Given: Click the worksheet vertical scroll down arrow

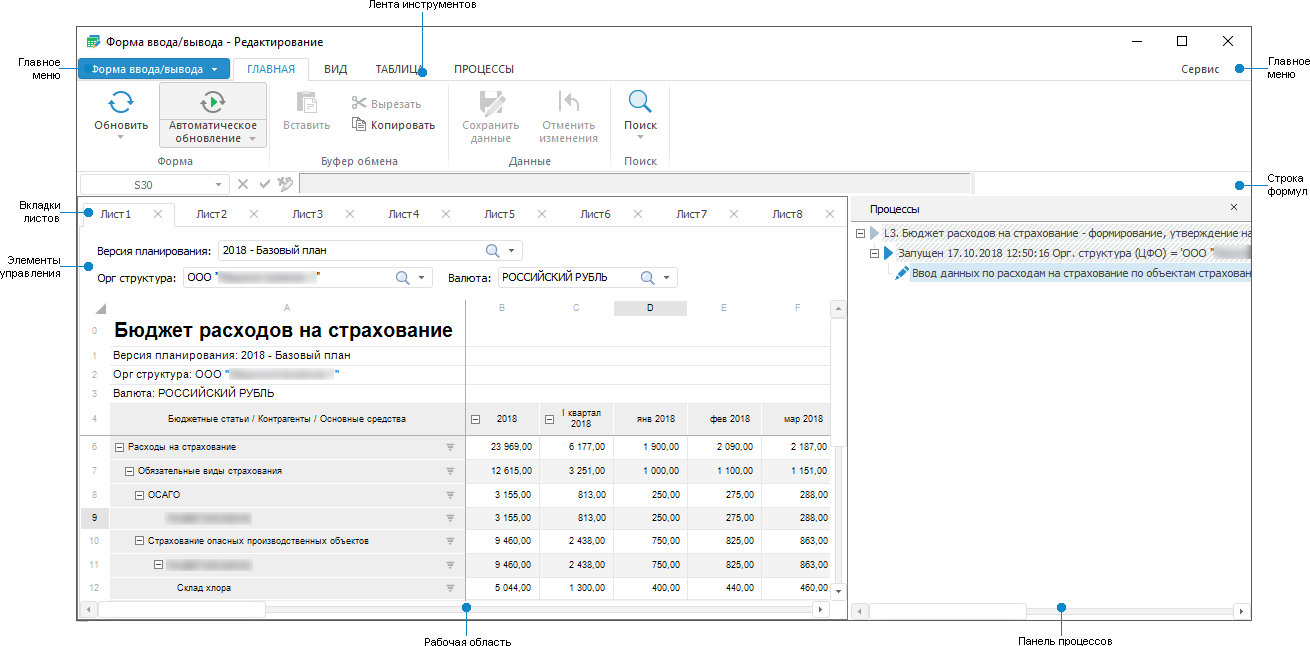Looking at the screenshot, I should click(839, 590).
